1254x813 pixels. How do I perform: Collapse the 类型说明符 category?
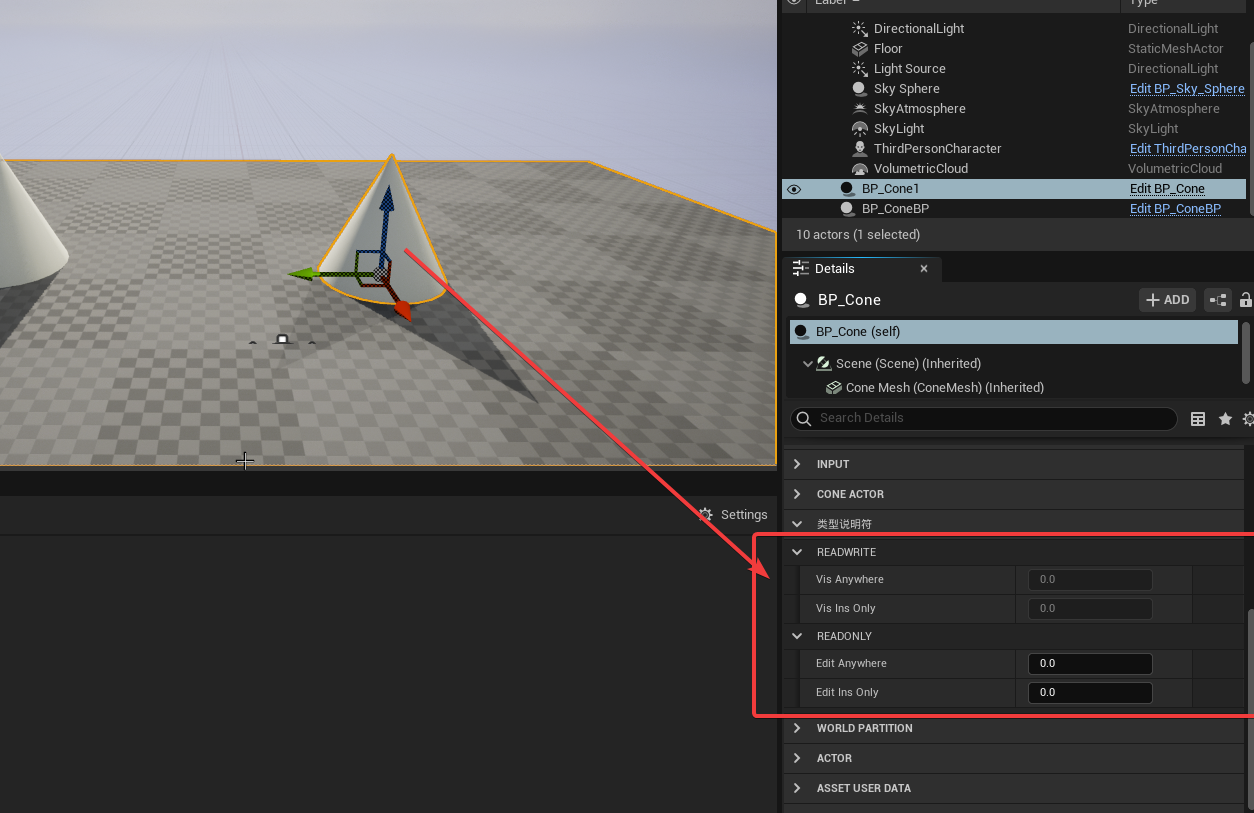pos(797,523)
